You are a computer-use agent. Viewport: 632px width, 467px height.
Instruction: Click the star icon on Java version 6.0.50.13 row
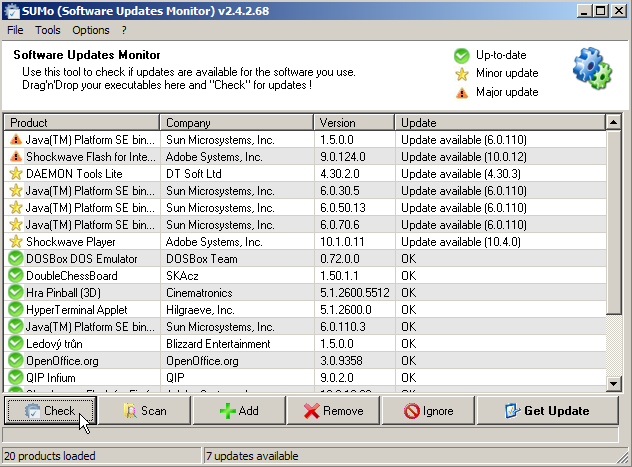click(16, 208)
